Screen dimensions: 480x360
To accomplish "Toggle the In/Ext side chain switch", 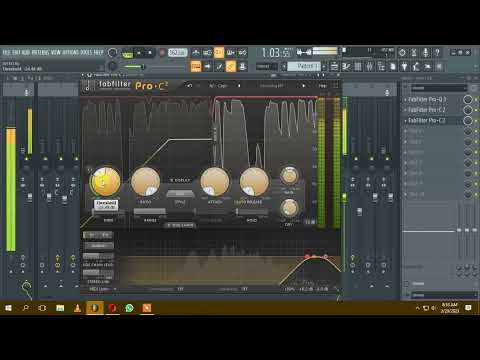I will point(98,235).
